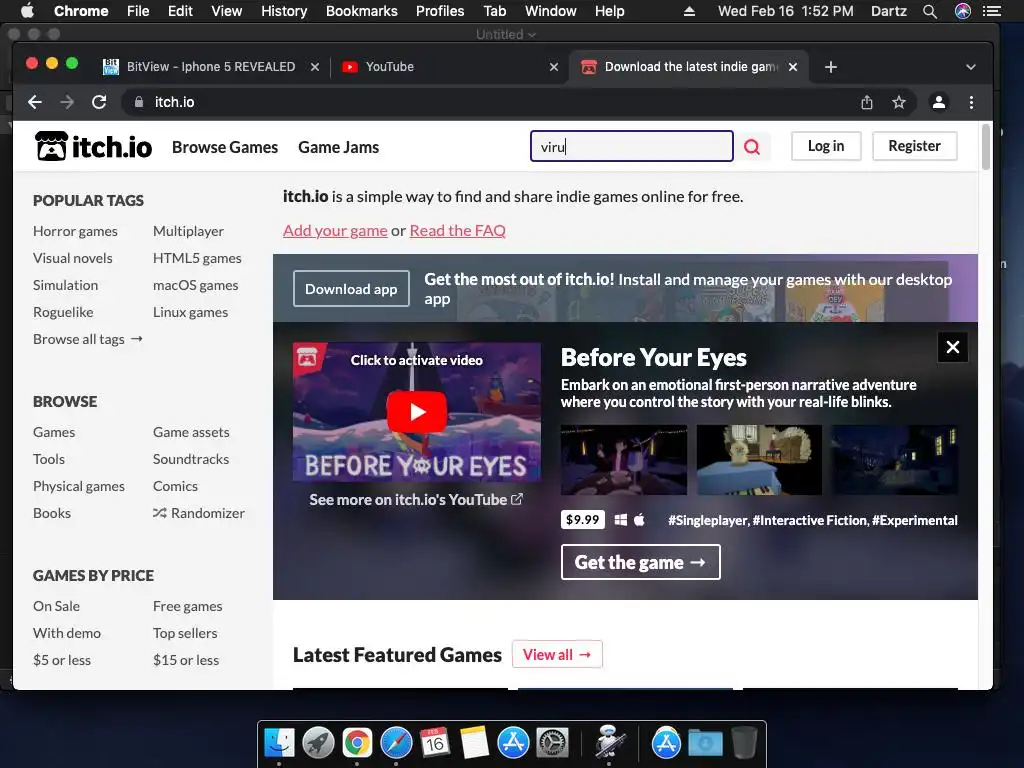Viewport: 1024px width, 768px height.
Task: Expand the Chrome tab list chevron
Action: (971, 67)
